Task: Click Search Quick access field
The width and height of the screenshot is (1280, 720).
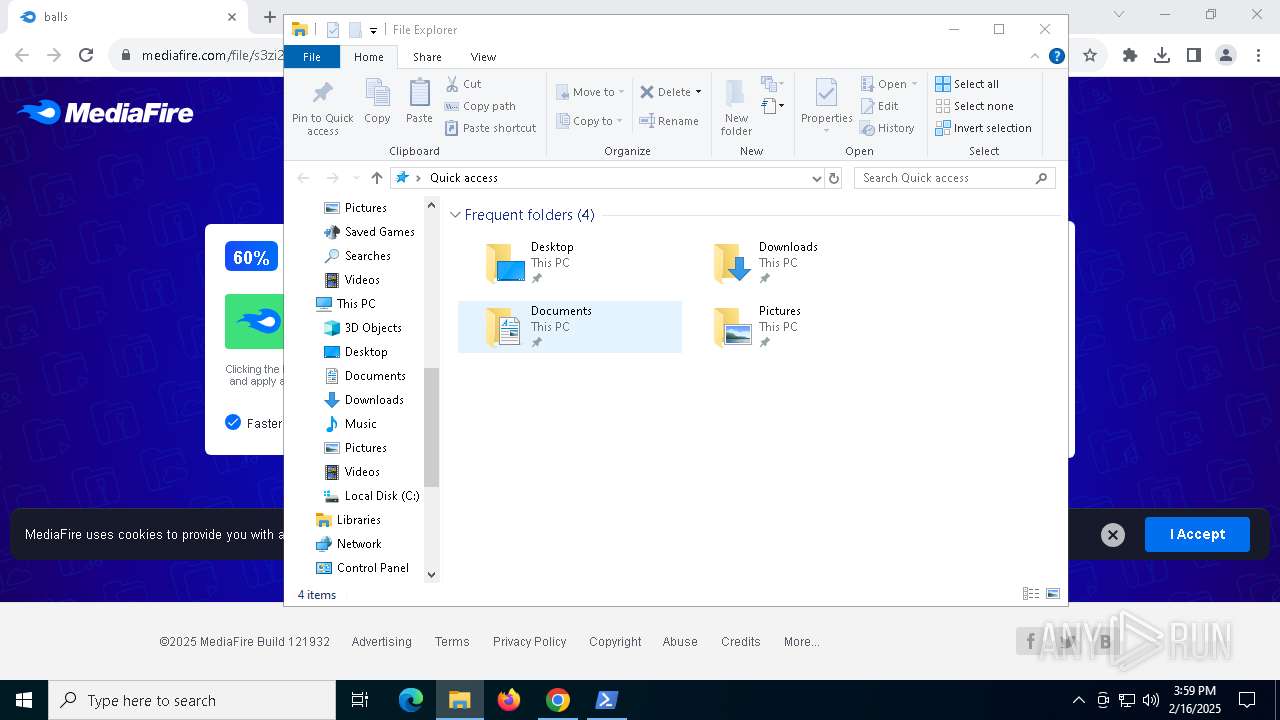Action: tap(954, 178)
